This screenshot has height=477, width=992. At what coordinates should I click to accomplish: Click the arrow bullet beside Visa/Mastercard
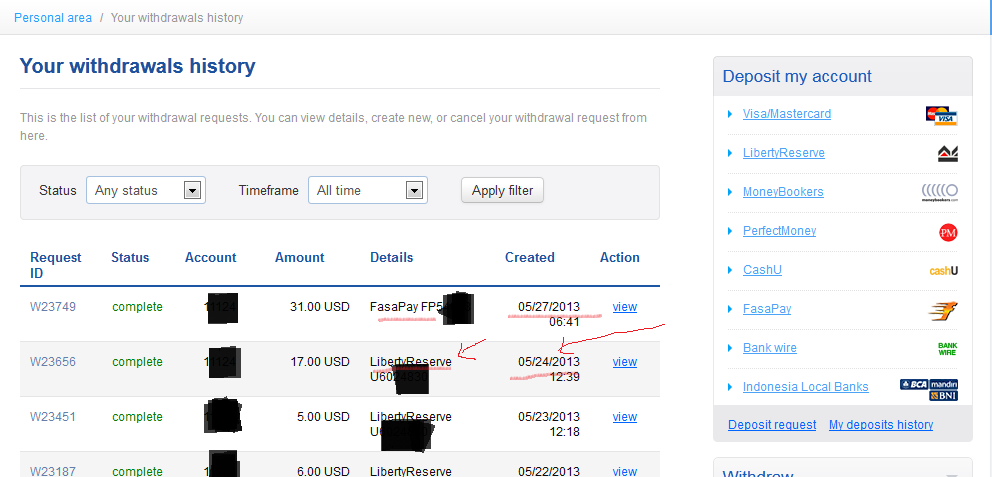[x=730, y=114]
